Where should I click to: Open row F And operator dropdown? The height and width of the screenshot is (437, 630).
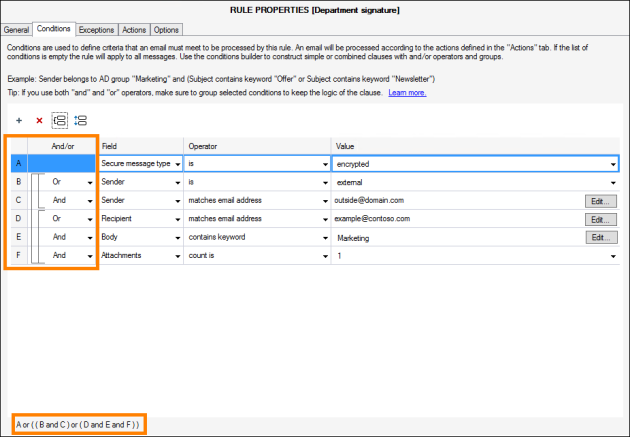[x=90, y=256]
